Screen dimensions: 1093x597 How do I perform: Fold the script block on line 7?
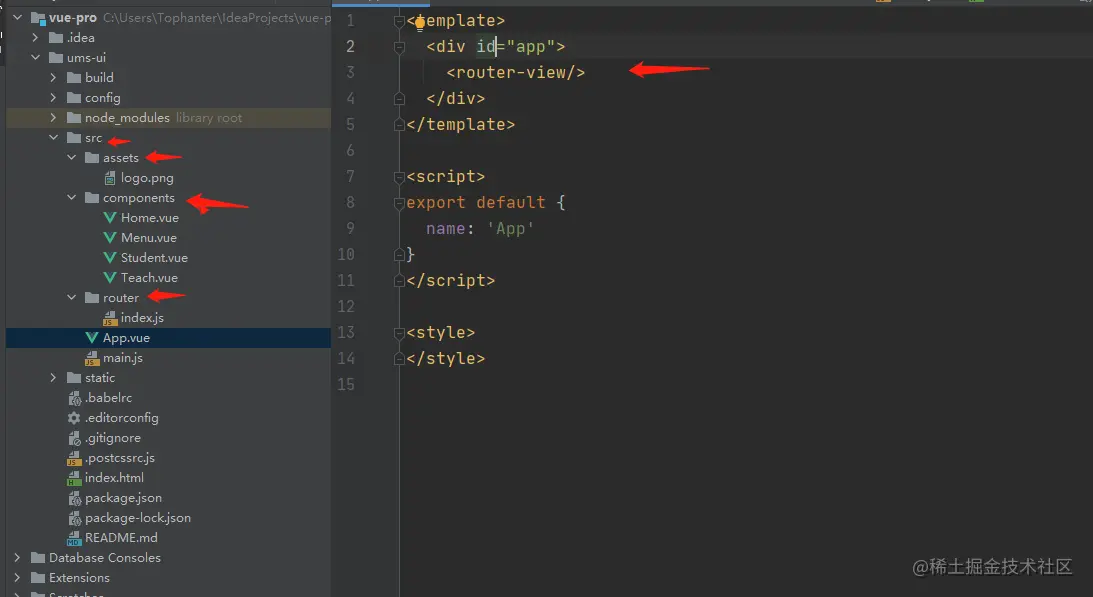[x=399, y=177]
